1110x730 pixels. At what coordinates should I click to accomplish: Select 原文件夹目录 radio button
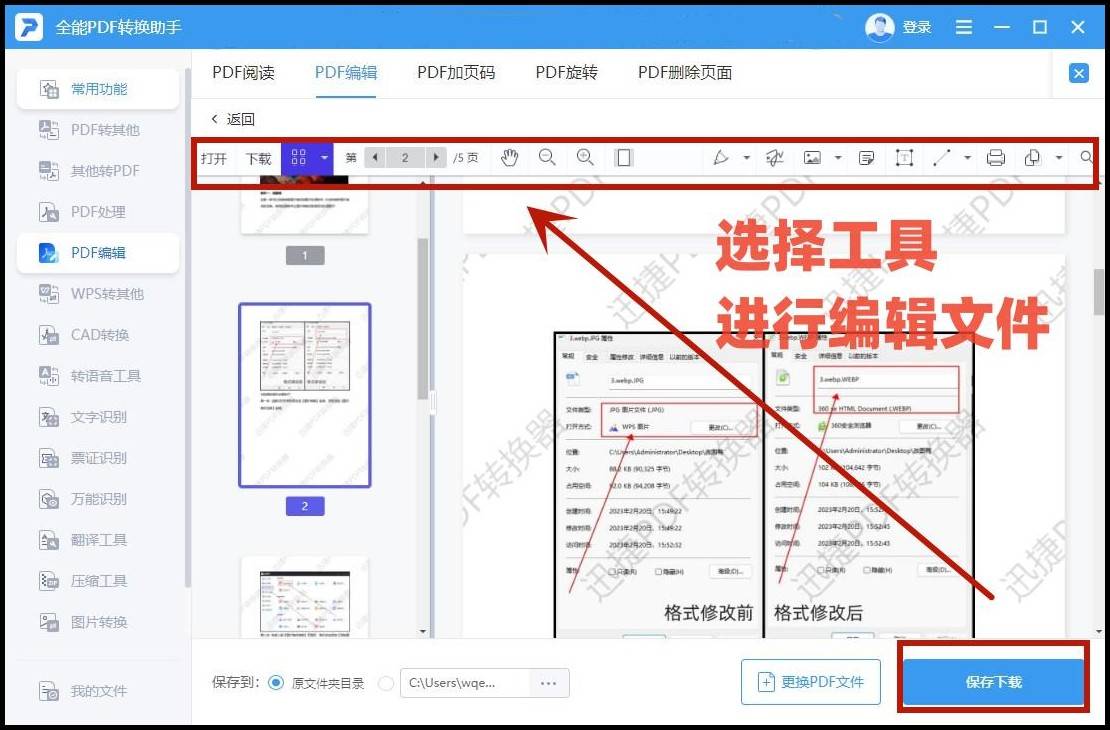[276, 683]
